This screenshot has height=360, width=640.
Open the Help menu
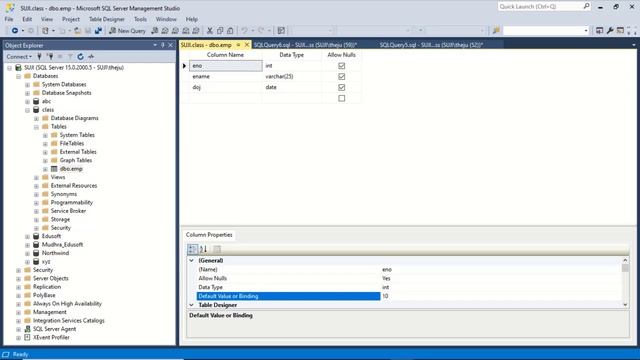(191, 19)
